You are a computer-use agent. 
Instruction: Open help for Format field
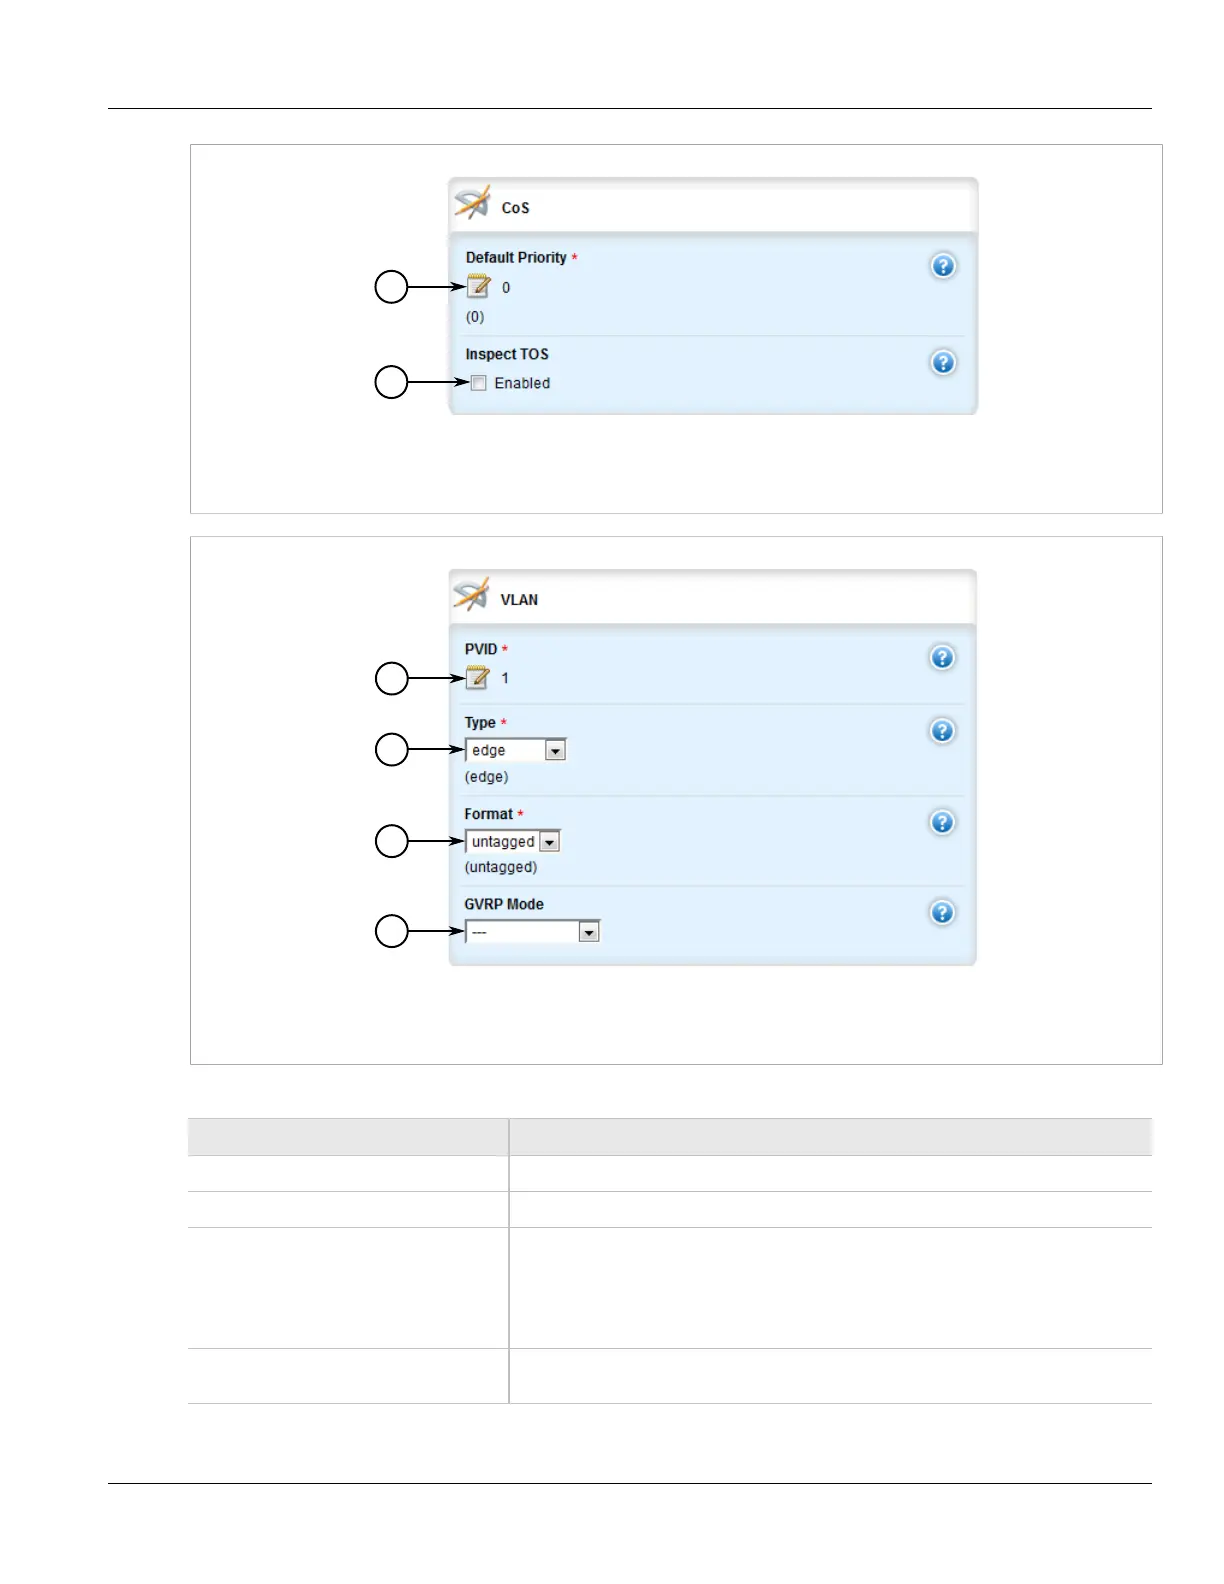(942, 823)
